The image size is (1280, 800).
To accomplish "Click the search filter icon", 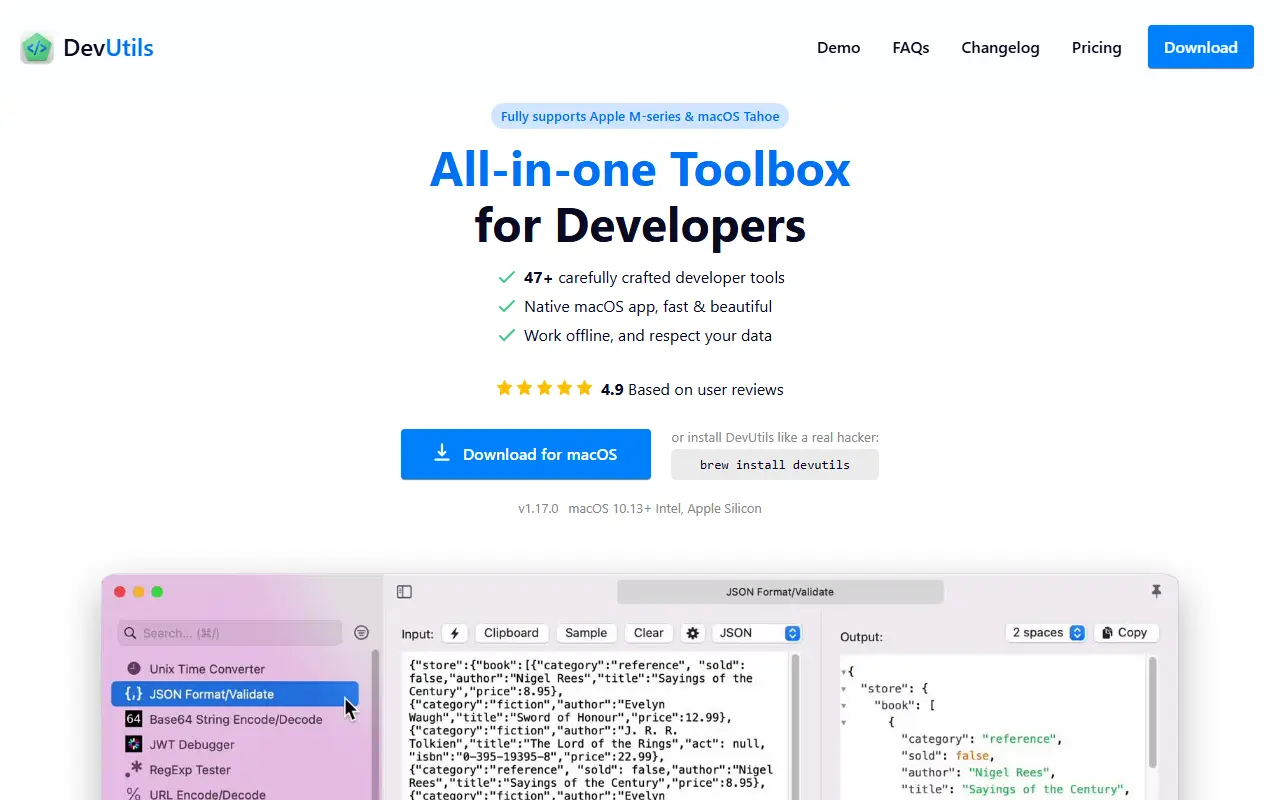I will [x=361, y=633].
